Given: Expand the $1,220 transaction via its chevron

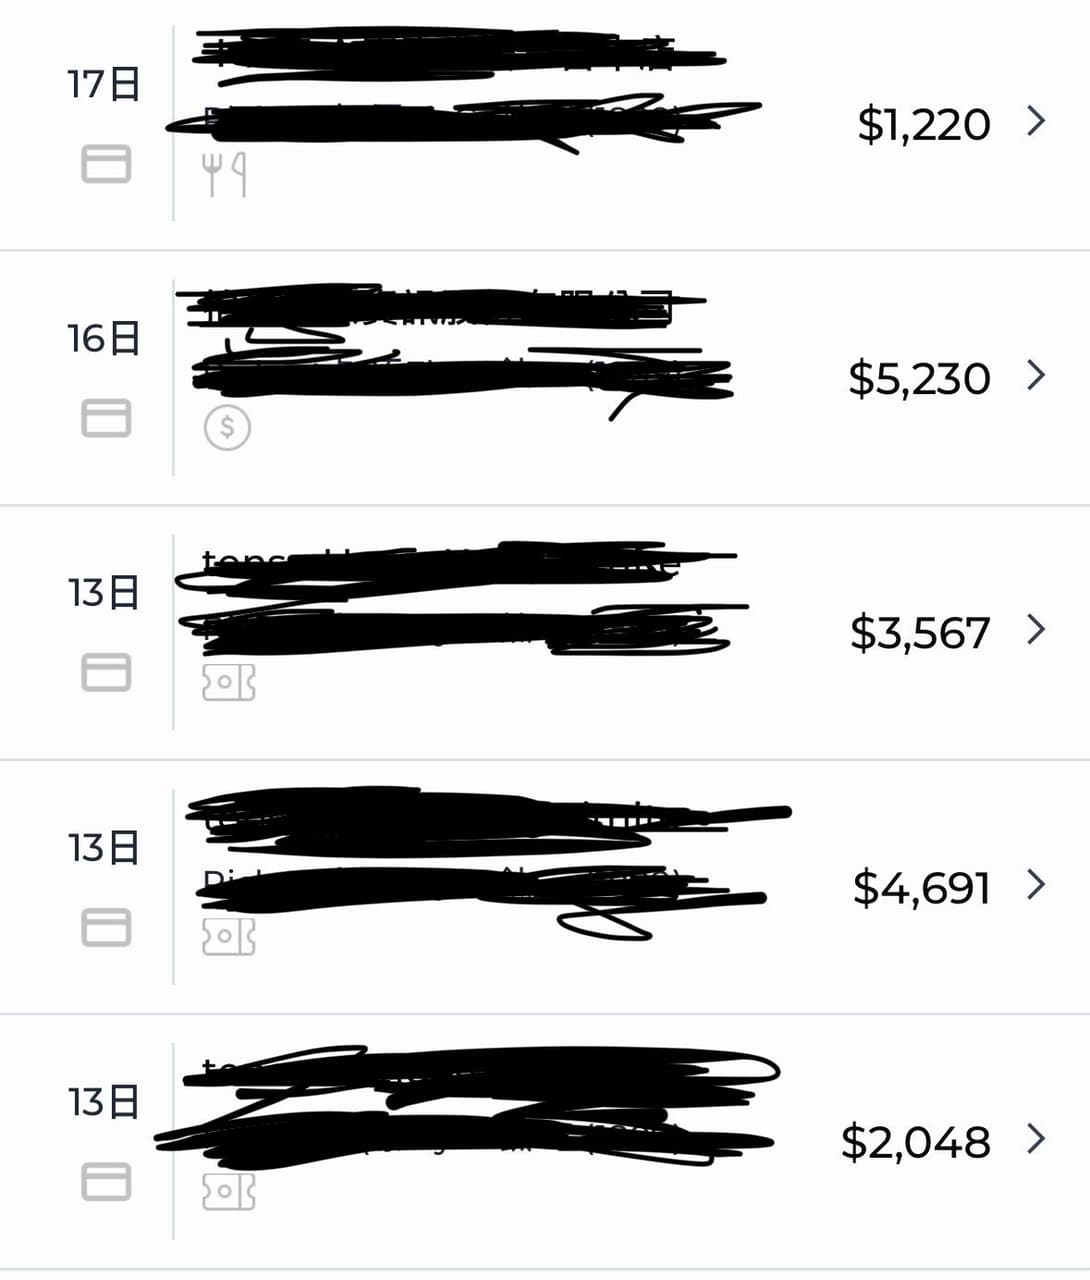Looking at the screenshot, I should point(1037,121).
